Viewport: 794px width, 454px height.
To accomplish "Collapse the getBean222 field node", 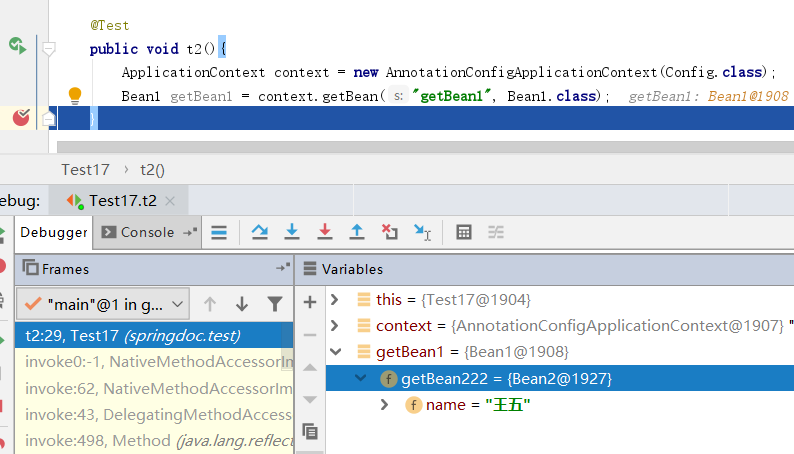I will click(x=361, y=378).
